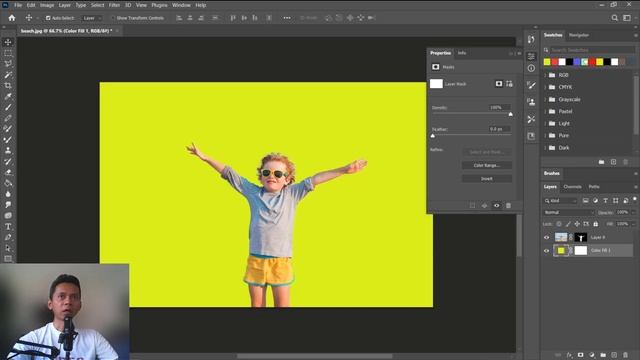Screen dimensions: 640x360
Task: Toggle lock transparent pixels
Action: pyautogui.click(x=559, y=224)
